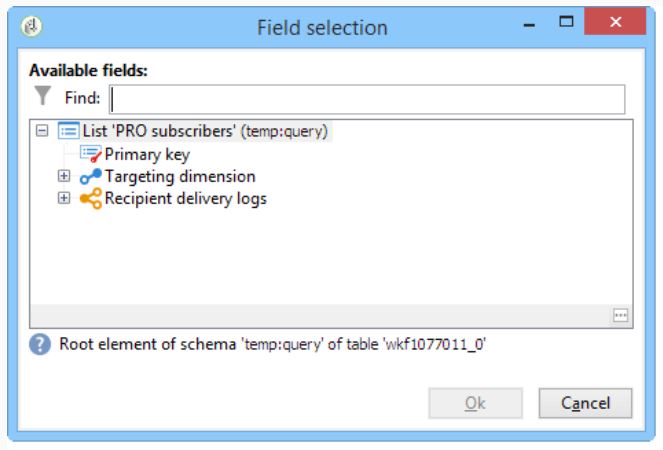Select the Recipient delivery logs item
Screen dimensions: 663x450
(186, 198)
